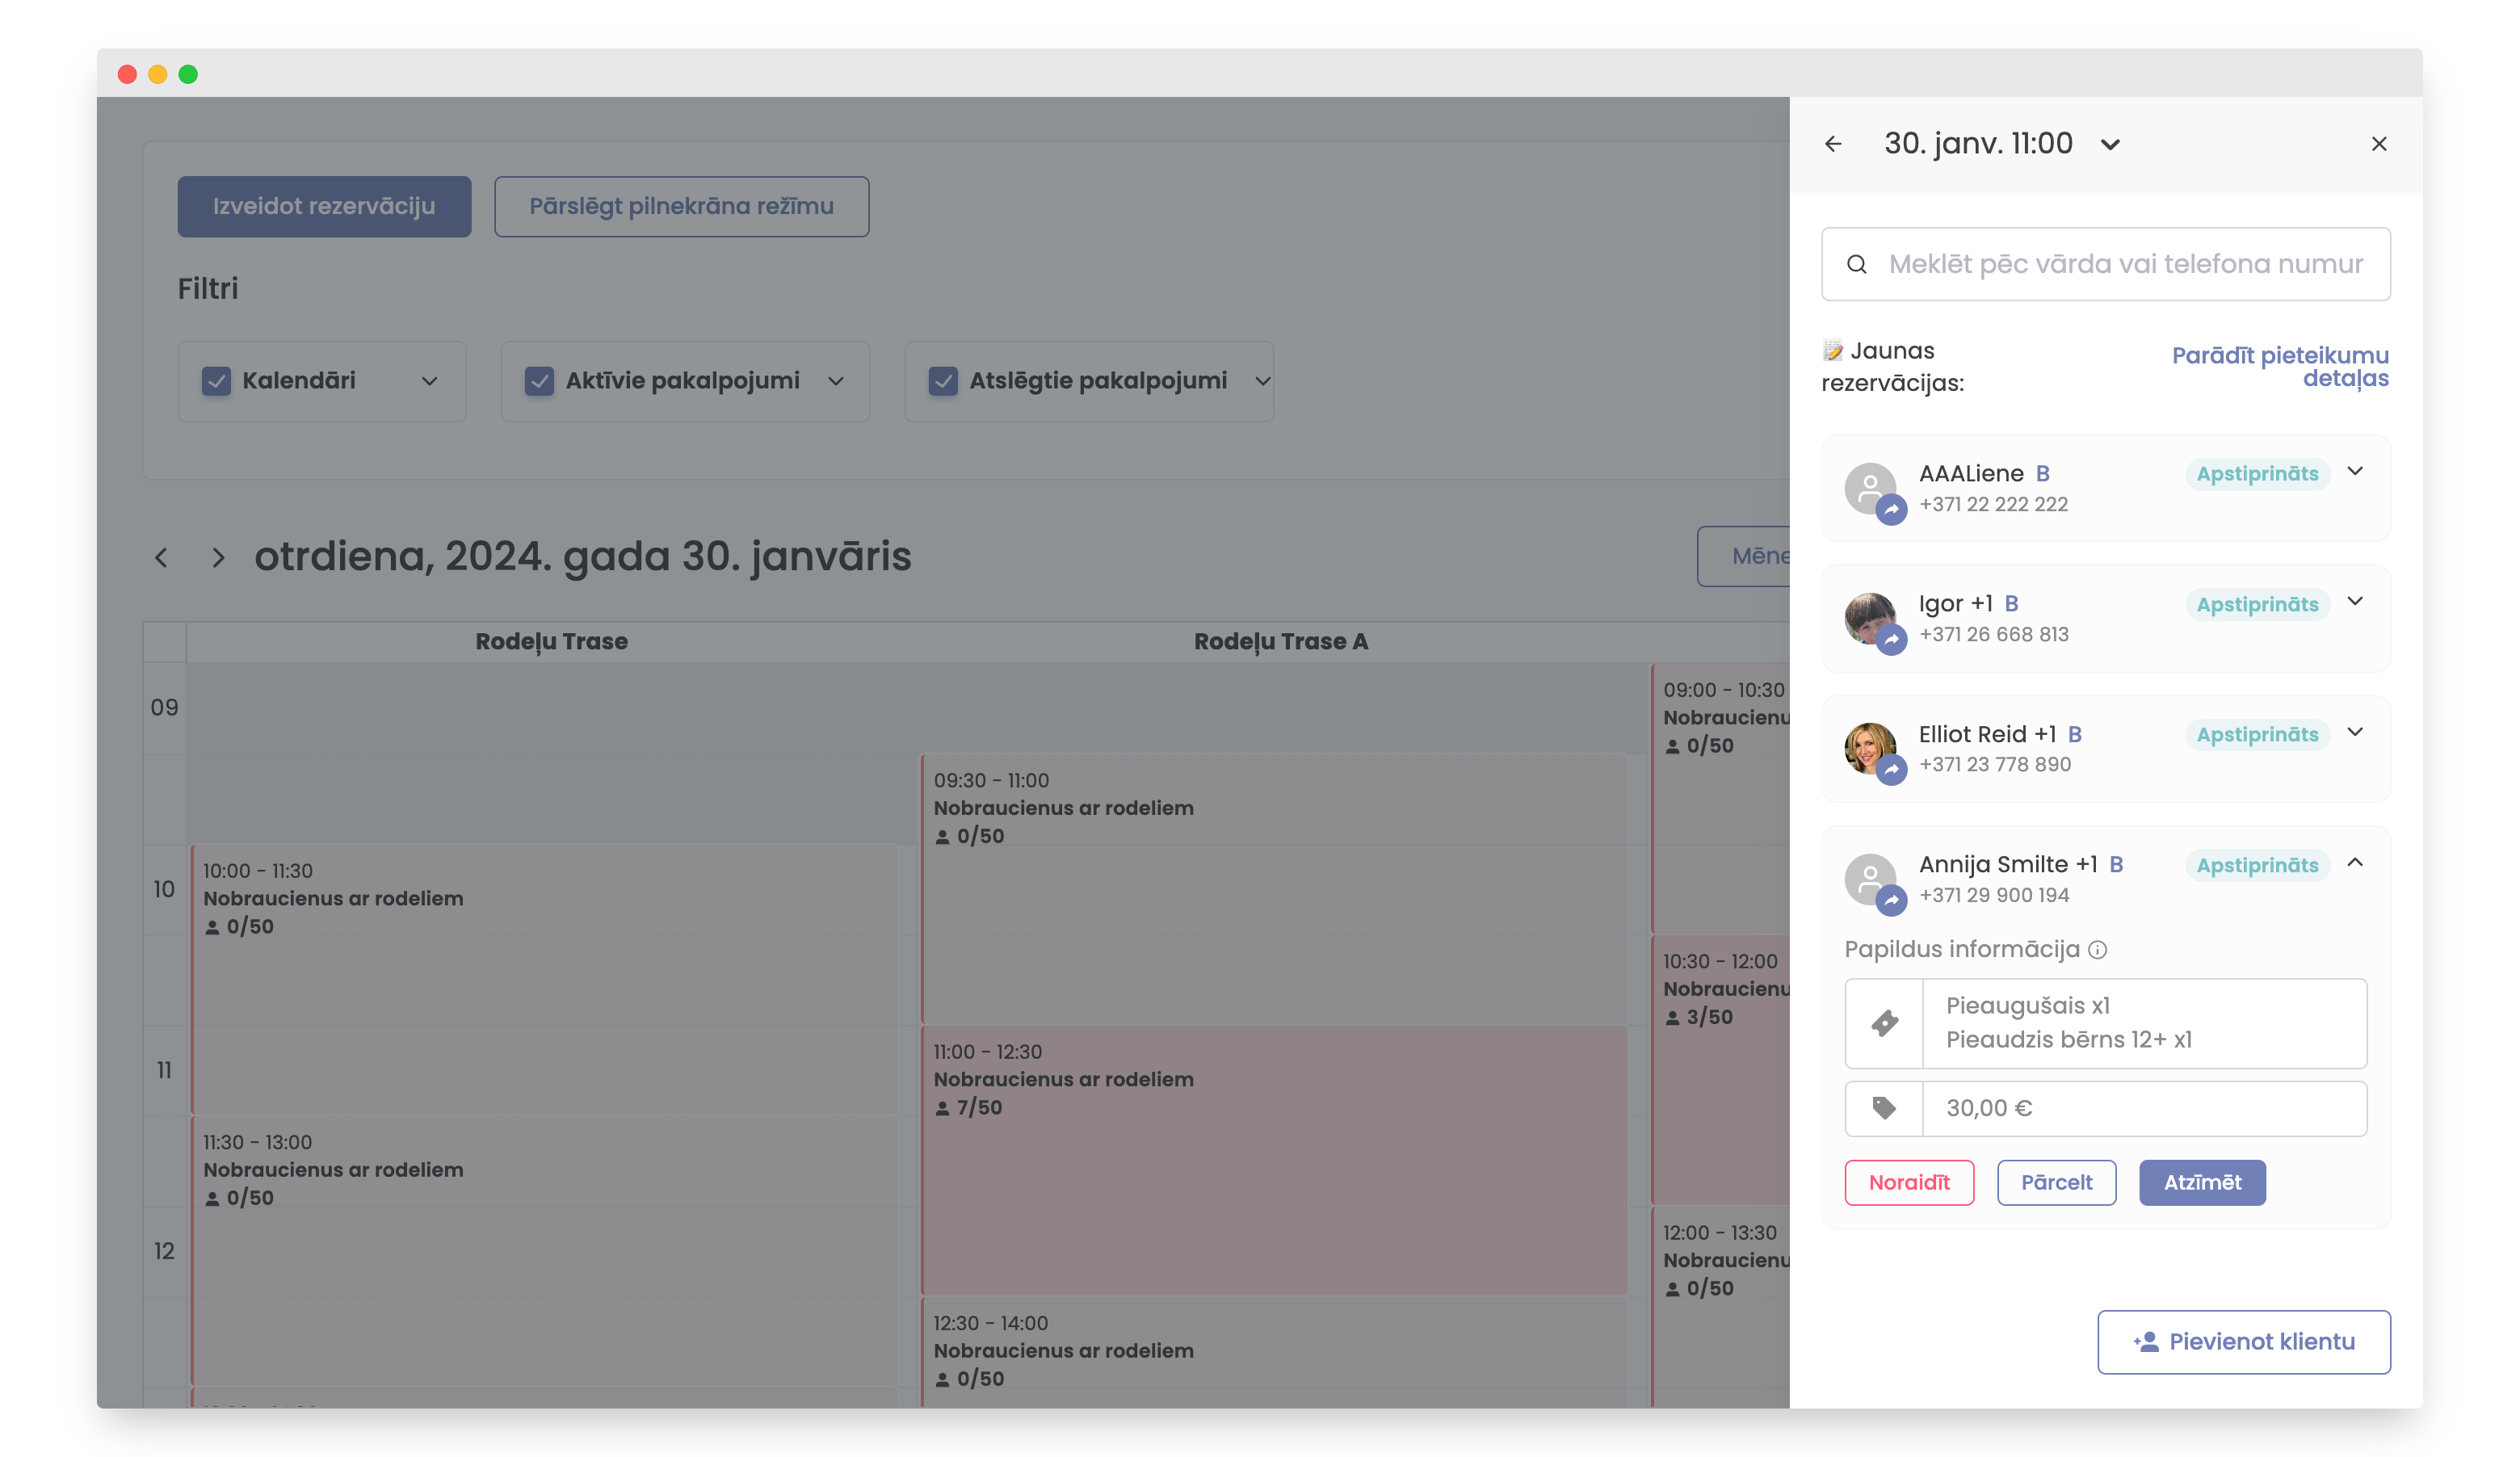Click the search magnifier icon
The width and height of the screenshot is (2520, 1457).
click(x=1856, y=264)
